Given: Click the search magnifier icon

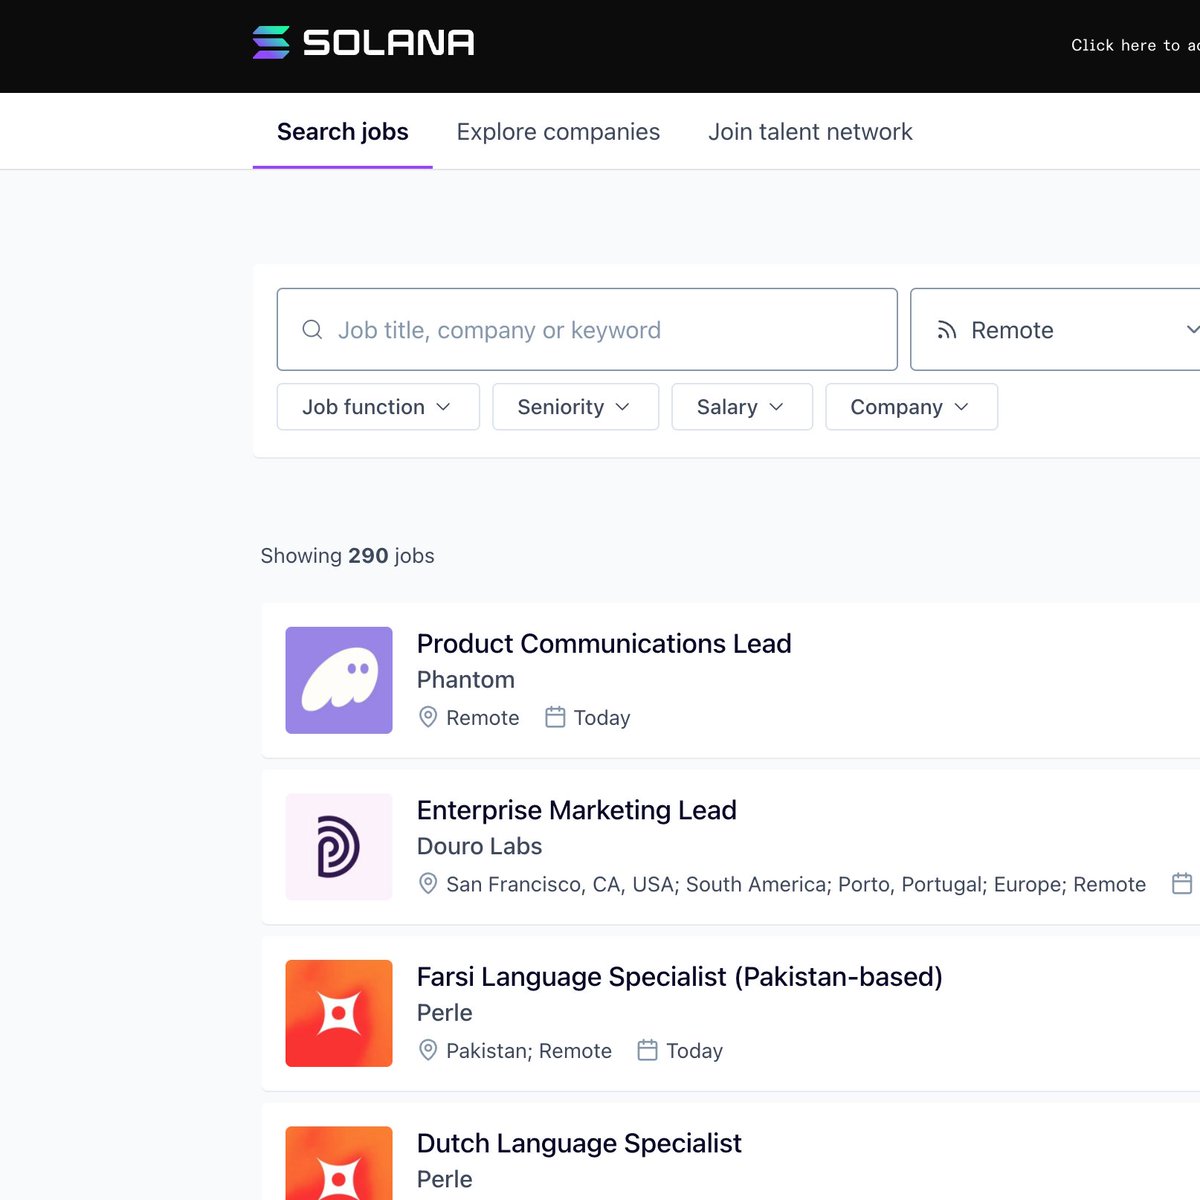Looking at the screenshot, I should click(312, 329).
